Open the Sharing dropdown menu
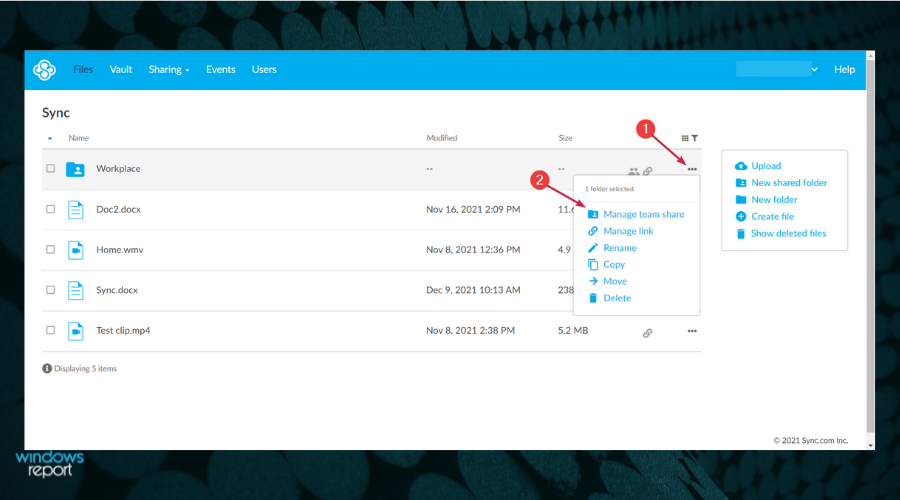 click(169, 69)
